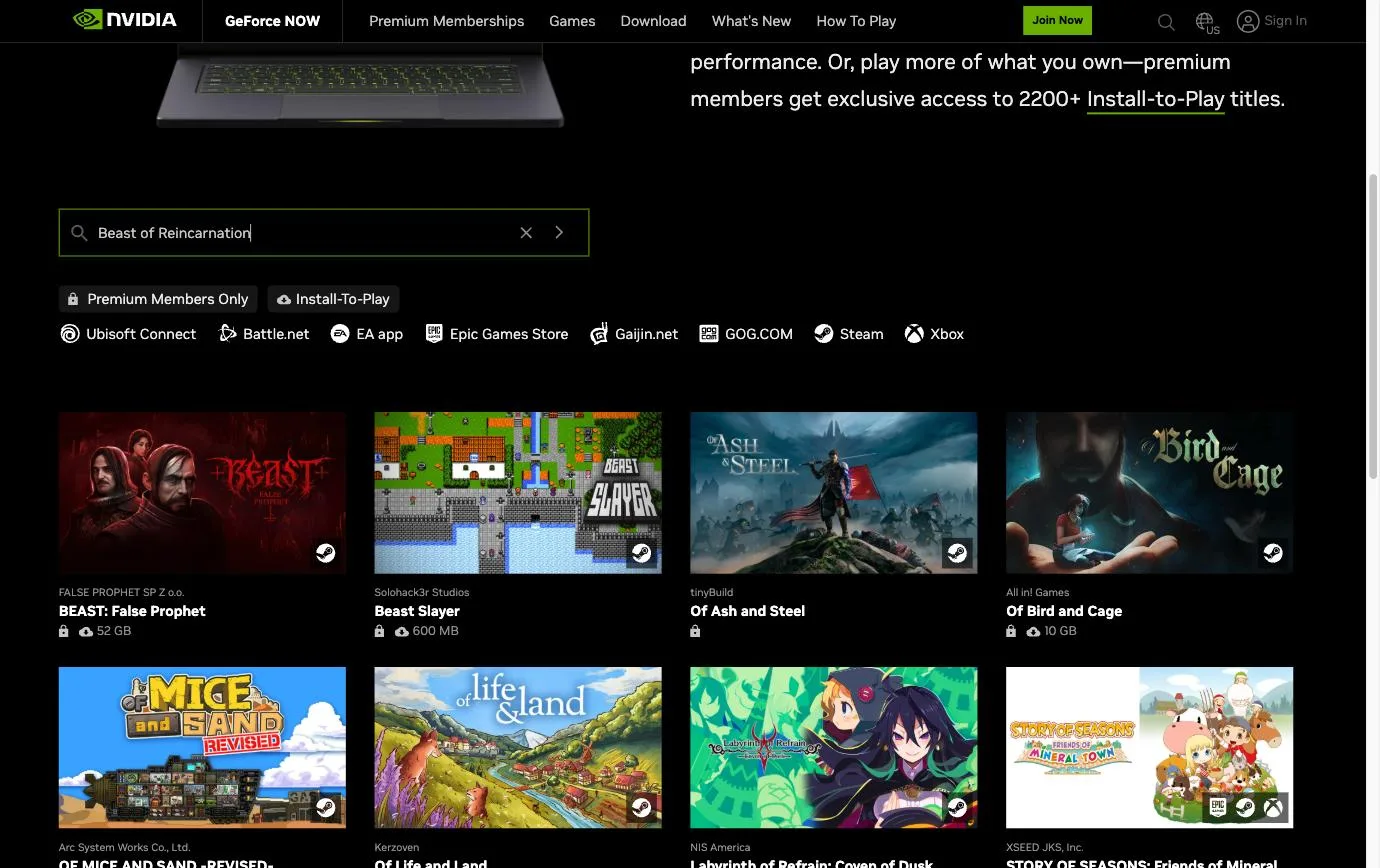Filter by GOG.COM store
The height and width of the screenshot is (868, 1380).
(746, 334)
